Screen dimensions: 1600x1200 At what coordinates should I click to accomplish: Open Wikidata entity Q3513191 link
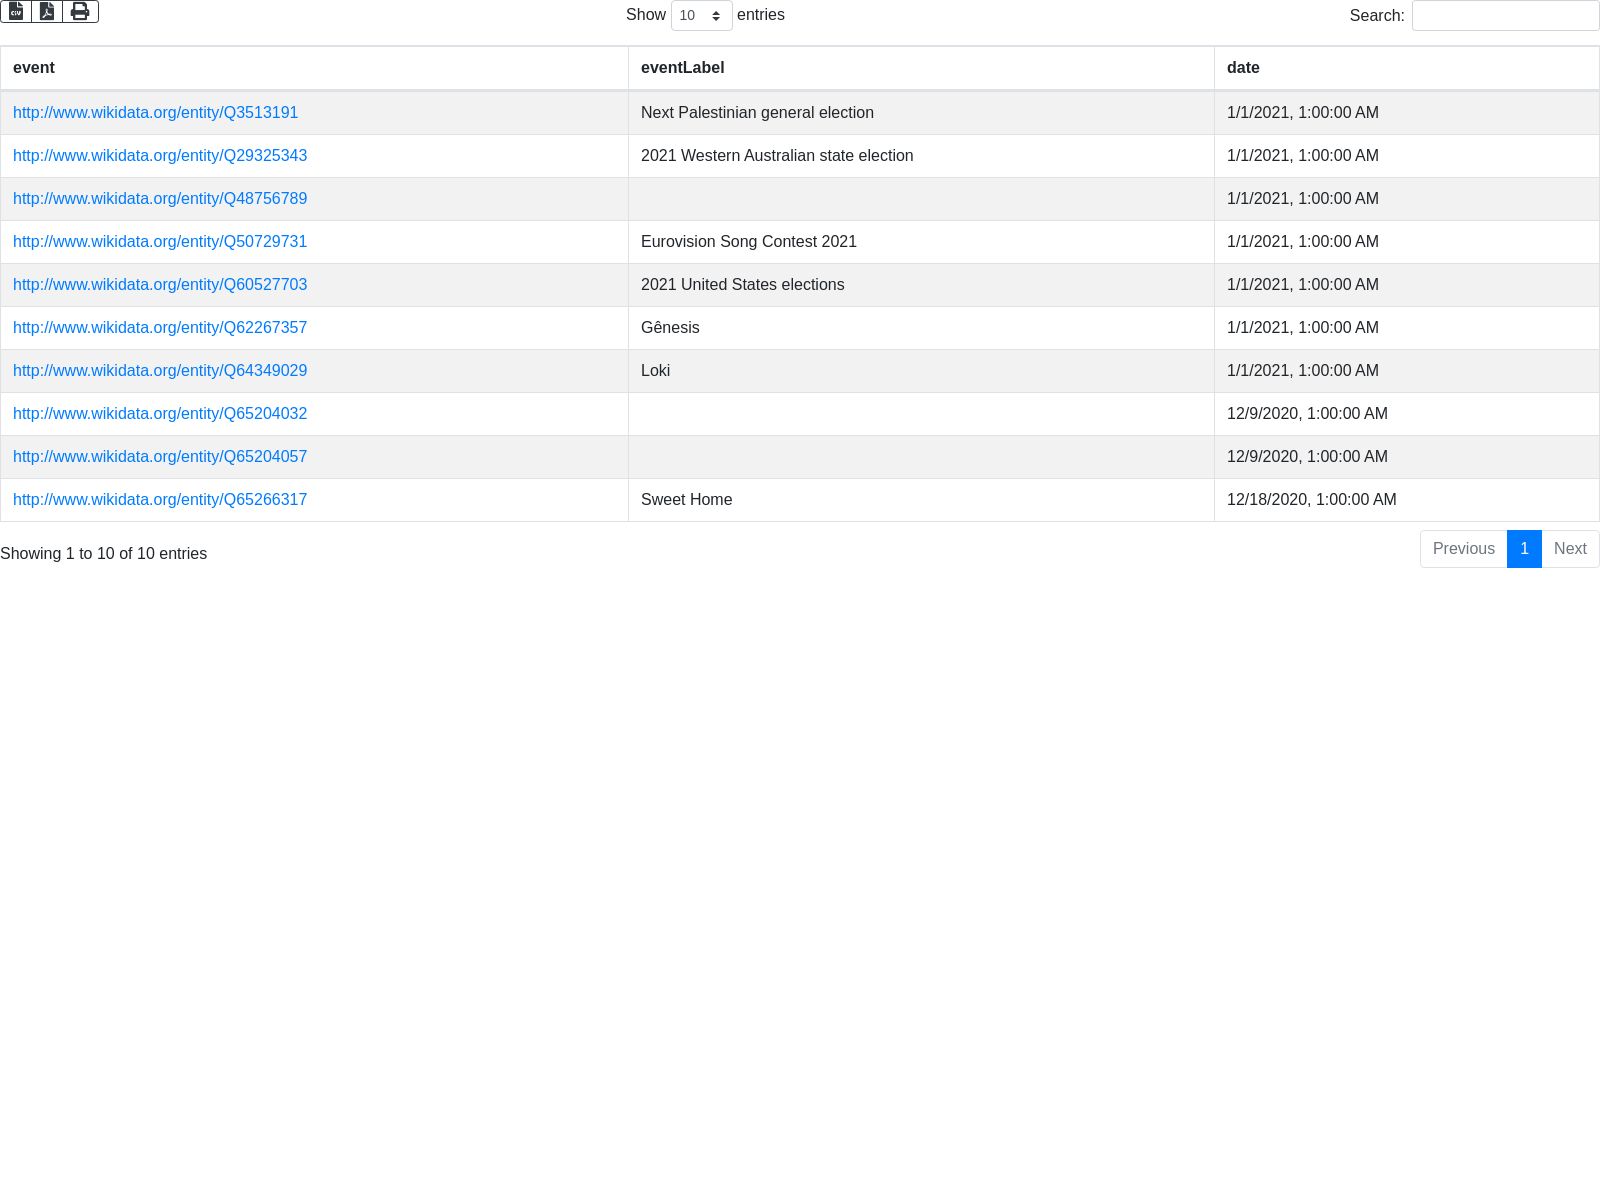click(155, 113)
